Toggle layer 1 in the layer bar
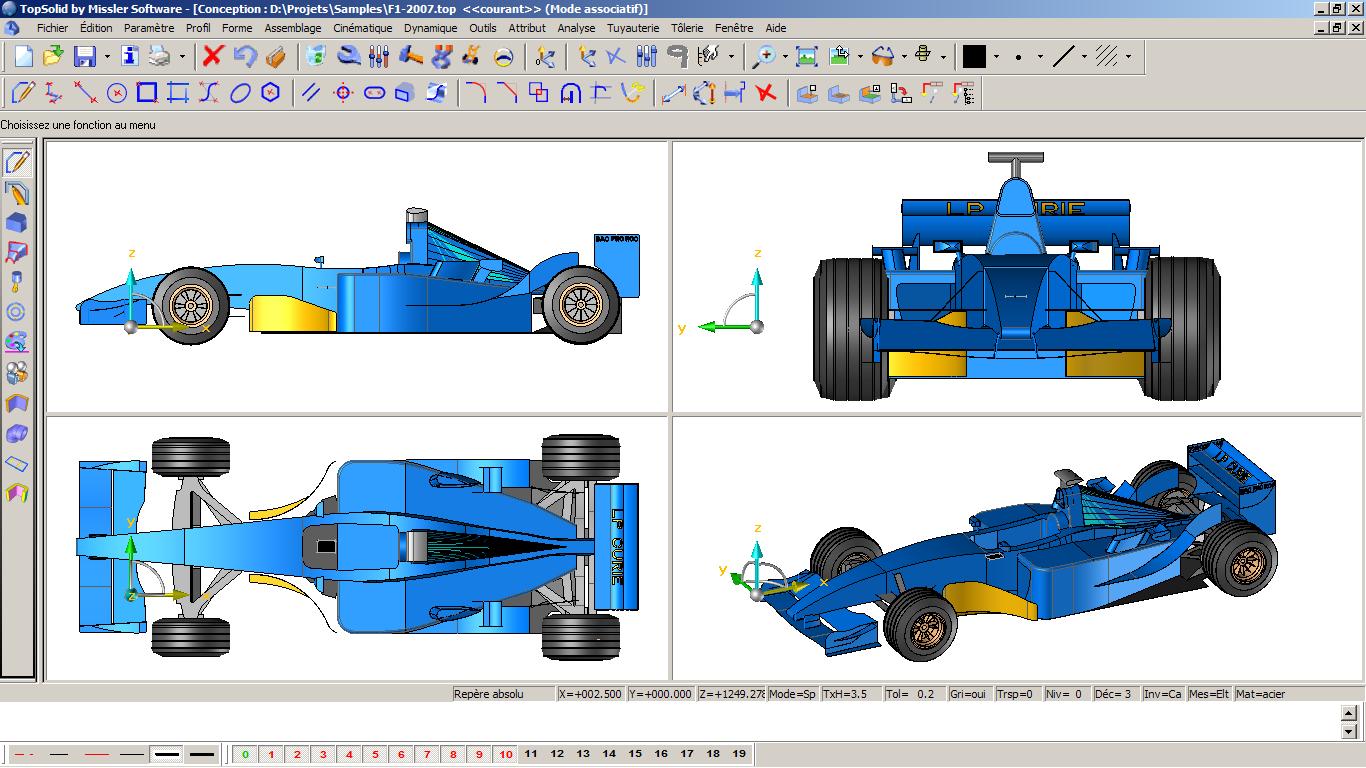This screenshot has width=1366, height=768. coord(271,754)
